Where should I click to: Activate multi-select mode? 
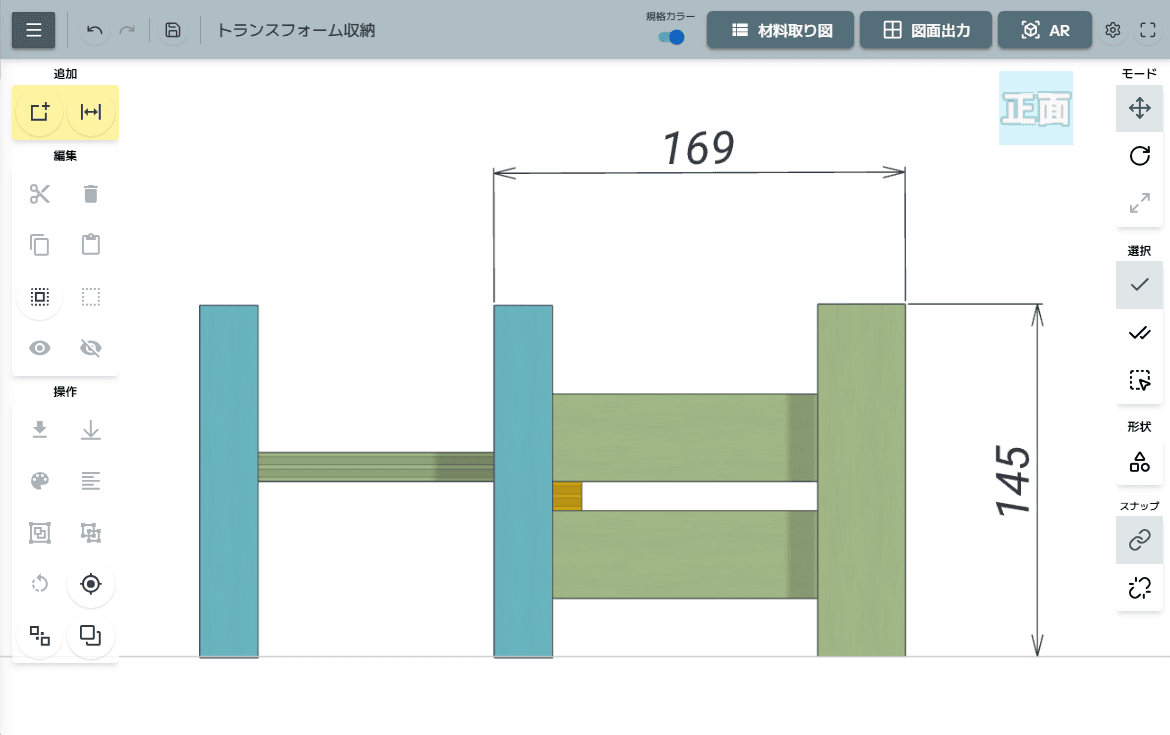pos(1139,333)
